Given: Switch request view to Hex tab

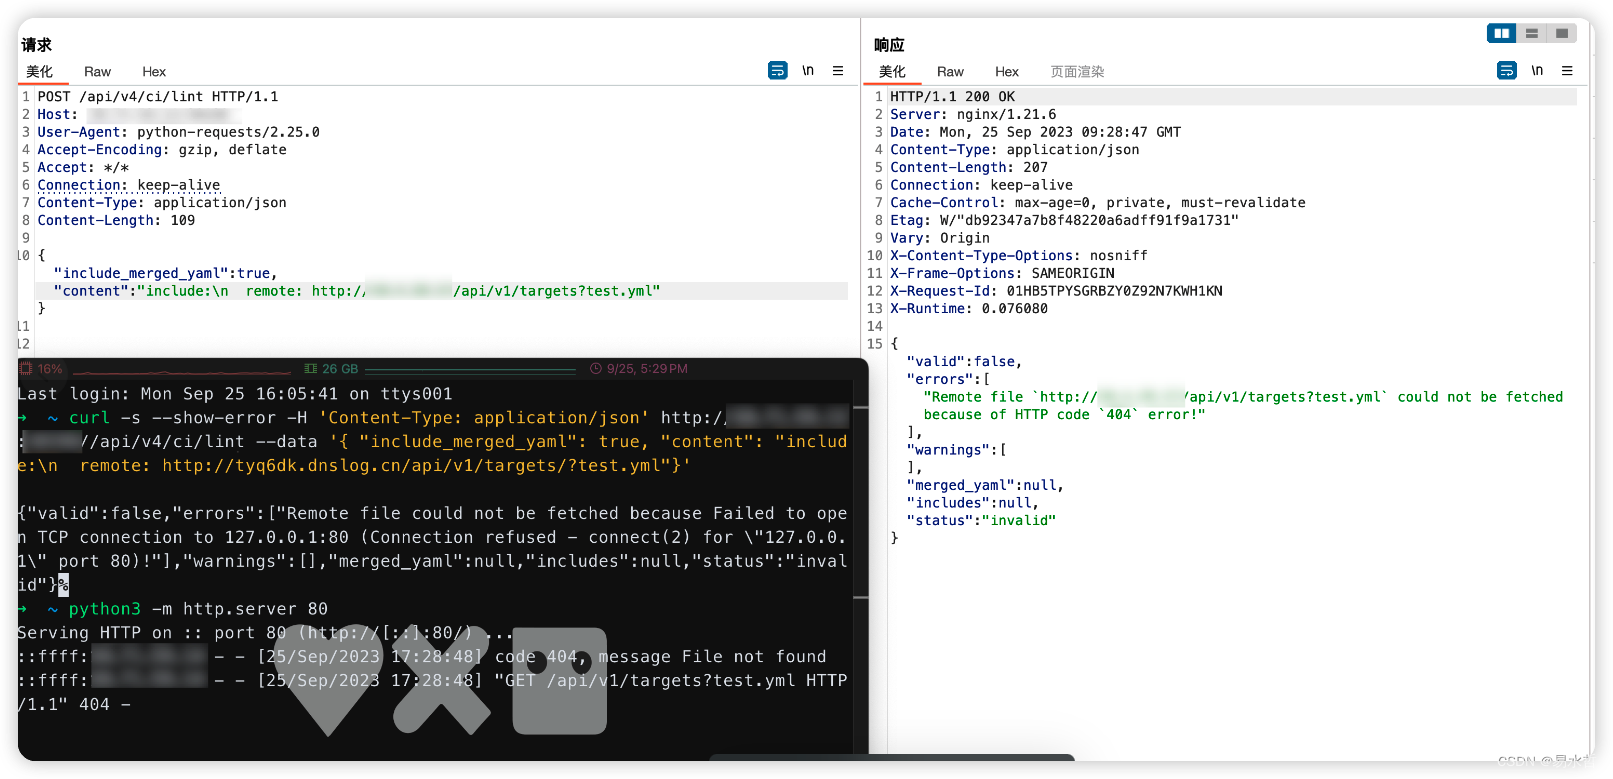Looking at the screenshot, I should click(x=154, y=72).
